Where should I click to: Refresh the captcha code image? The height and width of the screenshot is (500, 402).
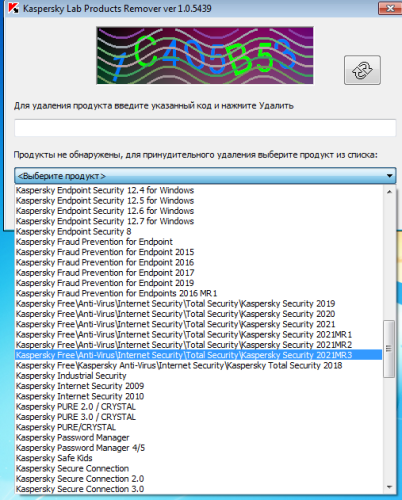pos(362,70)
